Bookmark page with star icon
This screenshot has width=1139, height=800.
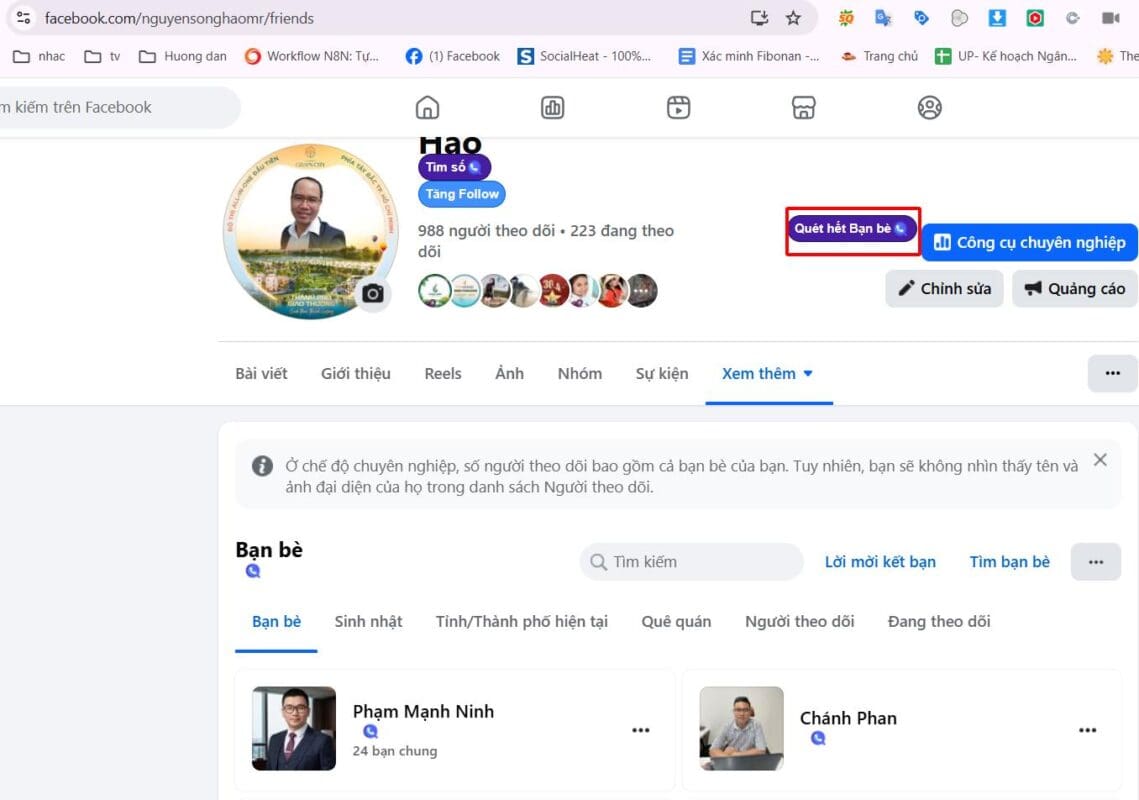pyautogui.click(x=793, y=18)
